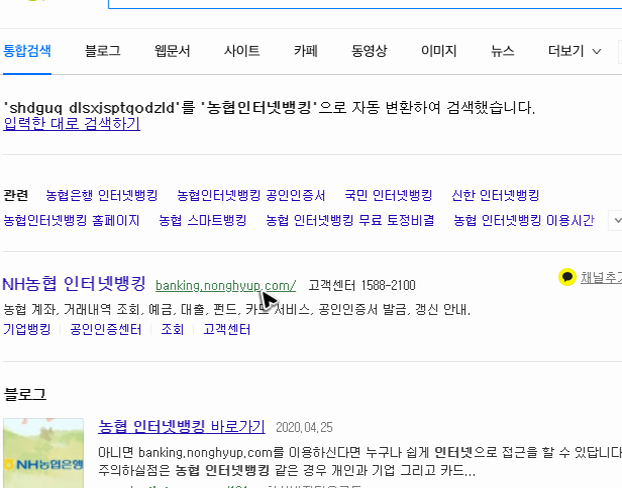
Task: Go to the 카페 tab
Action: (x=305, y=51)
